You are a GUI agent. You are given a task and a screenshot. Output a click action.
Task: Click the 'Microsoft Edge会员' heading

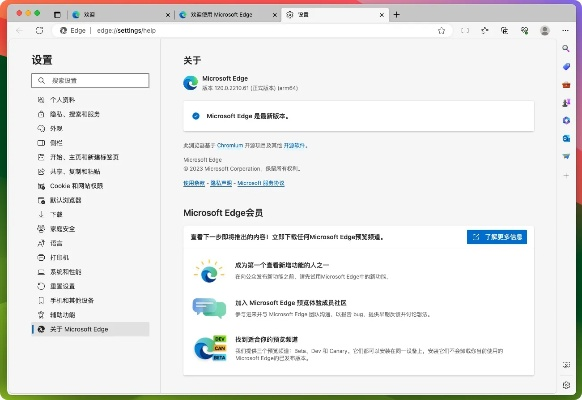[223, 213]
